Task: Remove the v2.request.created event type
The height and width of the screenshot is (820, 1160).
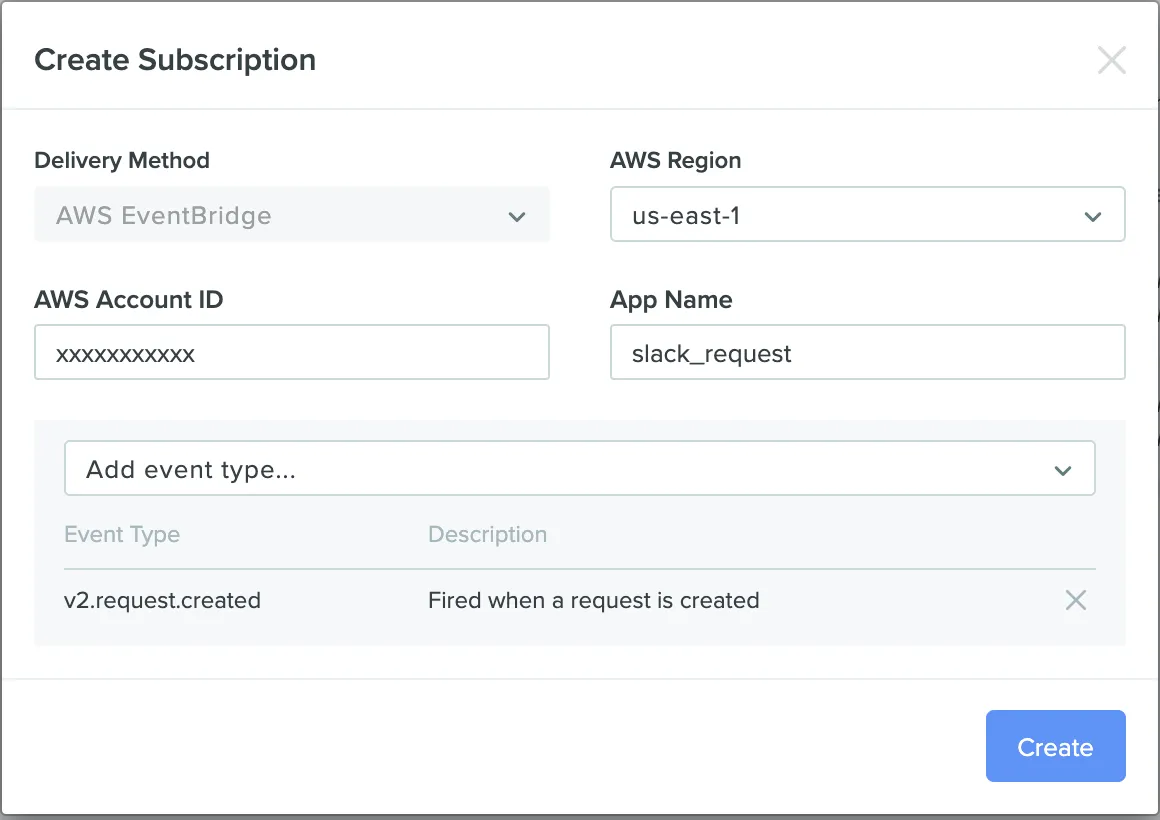Action: pyautogui.click(x=1076, y=600)
